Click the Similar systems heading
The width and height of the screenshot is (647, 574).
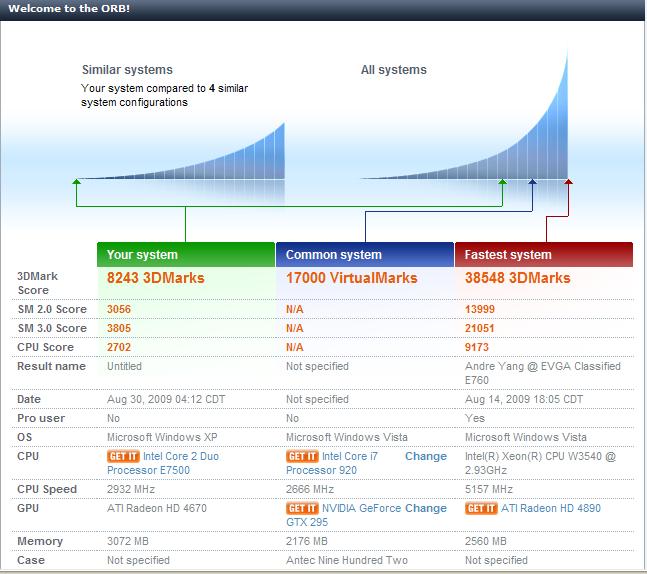point(127,69)
